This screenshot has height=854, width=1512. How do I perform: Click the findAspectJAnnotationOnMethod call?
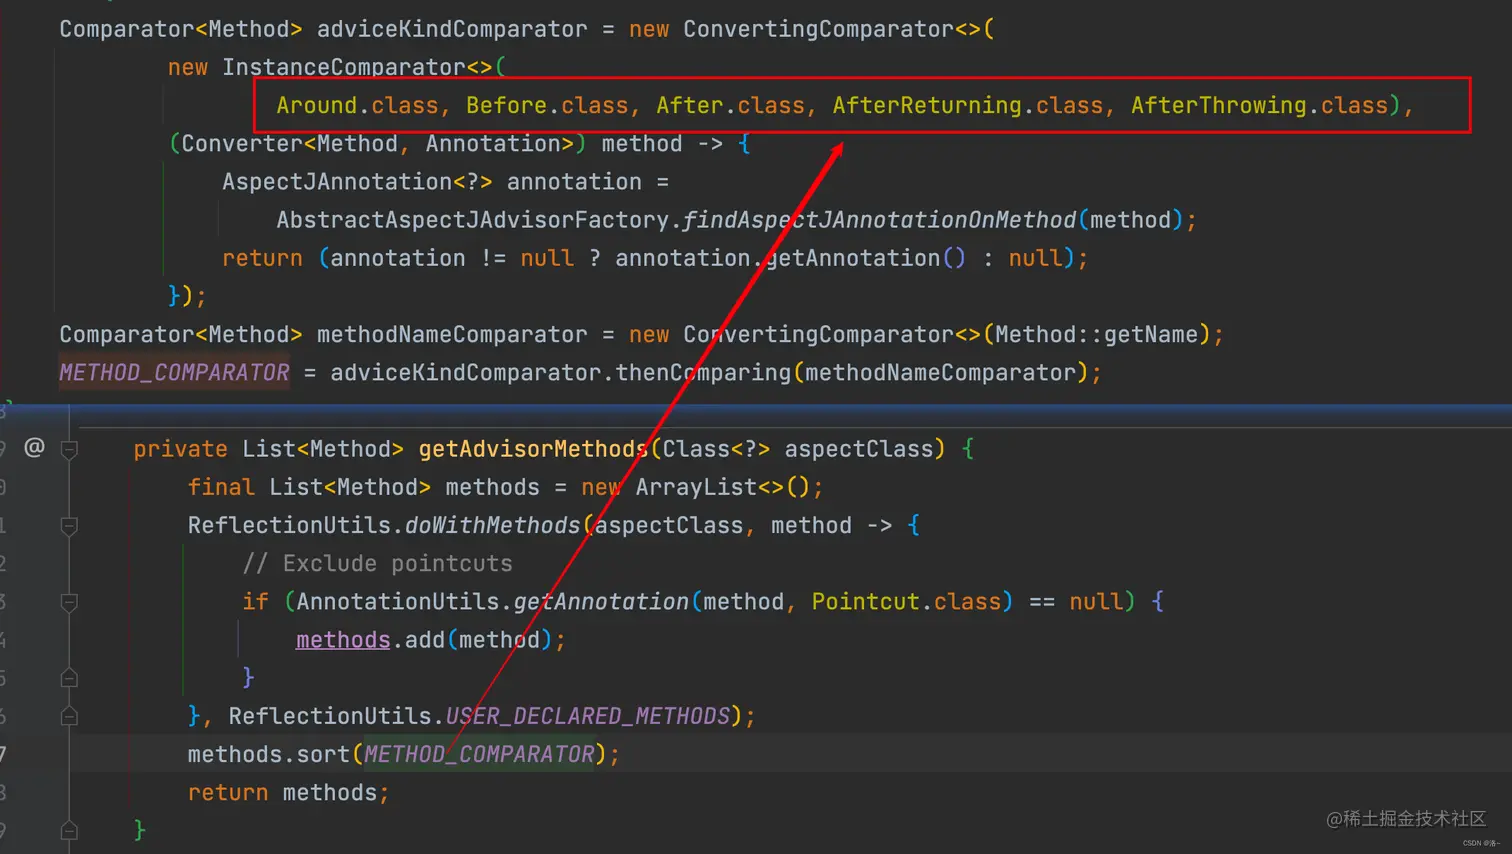pos(879,220)
